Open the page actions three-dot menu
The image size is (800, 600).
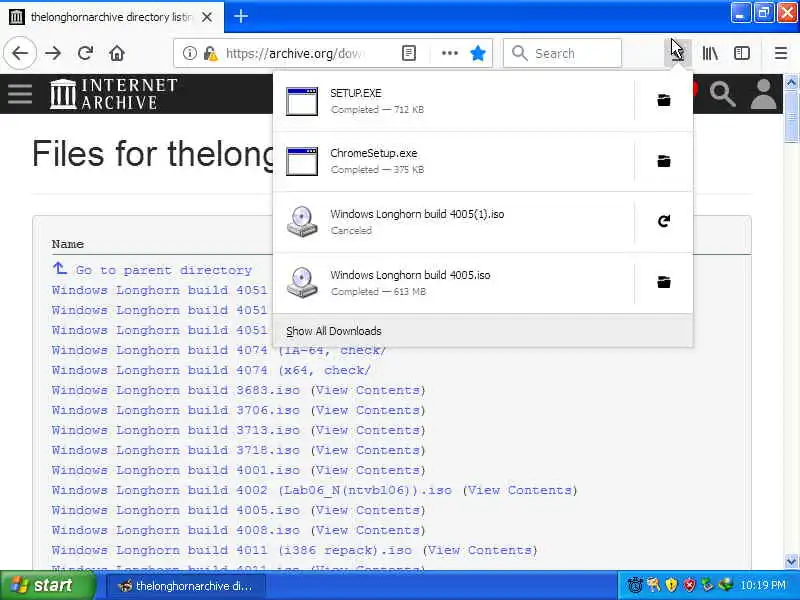[x=449, y=53]
